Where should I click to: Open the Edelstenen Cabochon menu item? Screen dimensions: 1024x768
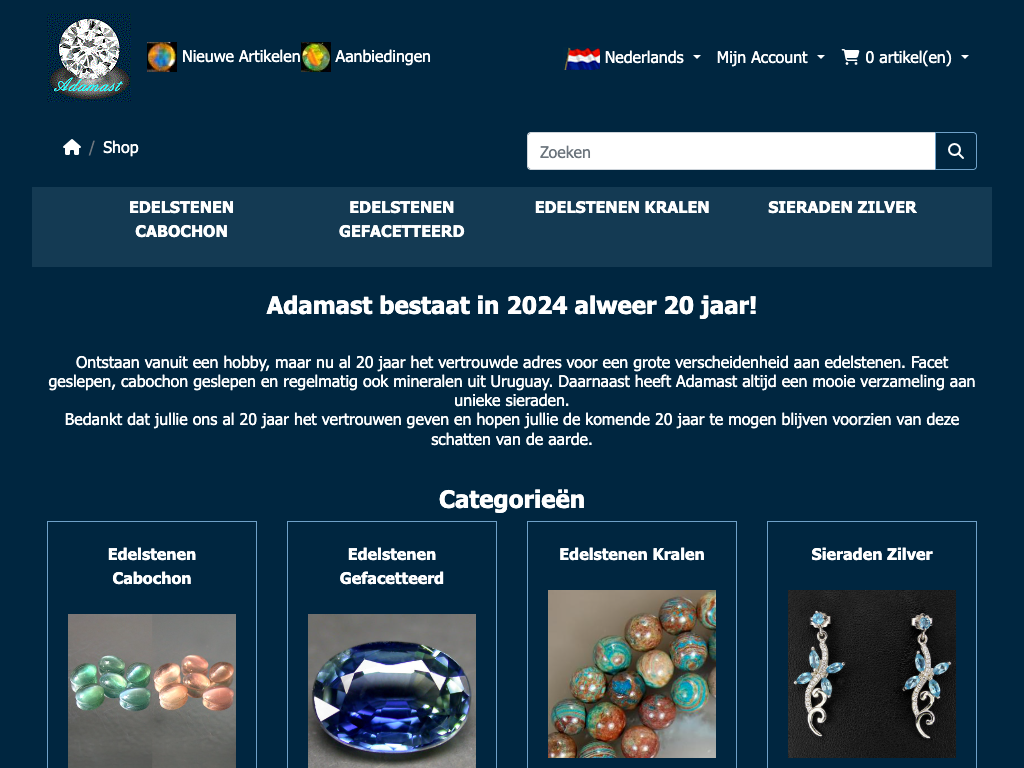click(182, 219)
